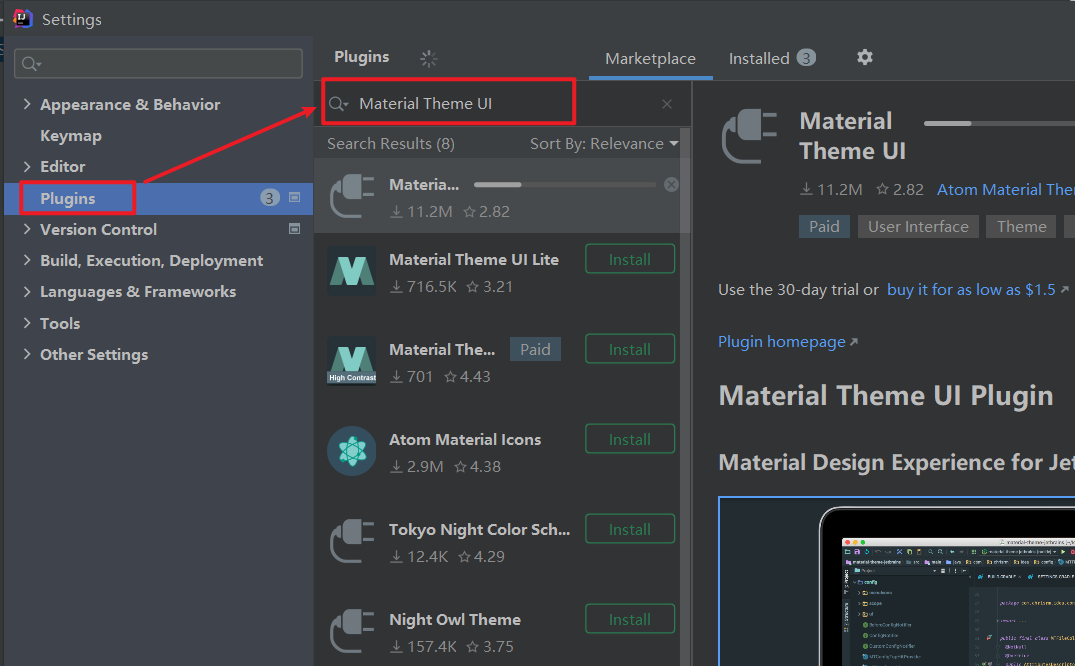
Task: Install the paid High Contrast Material Theme
Action: [x=629, y=349]
